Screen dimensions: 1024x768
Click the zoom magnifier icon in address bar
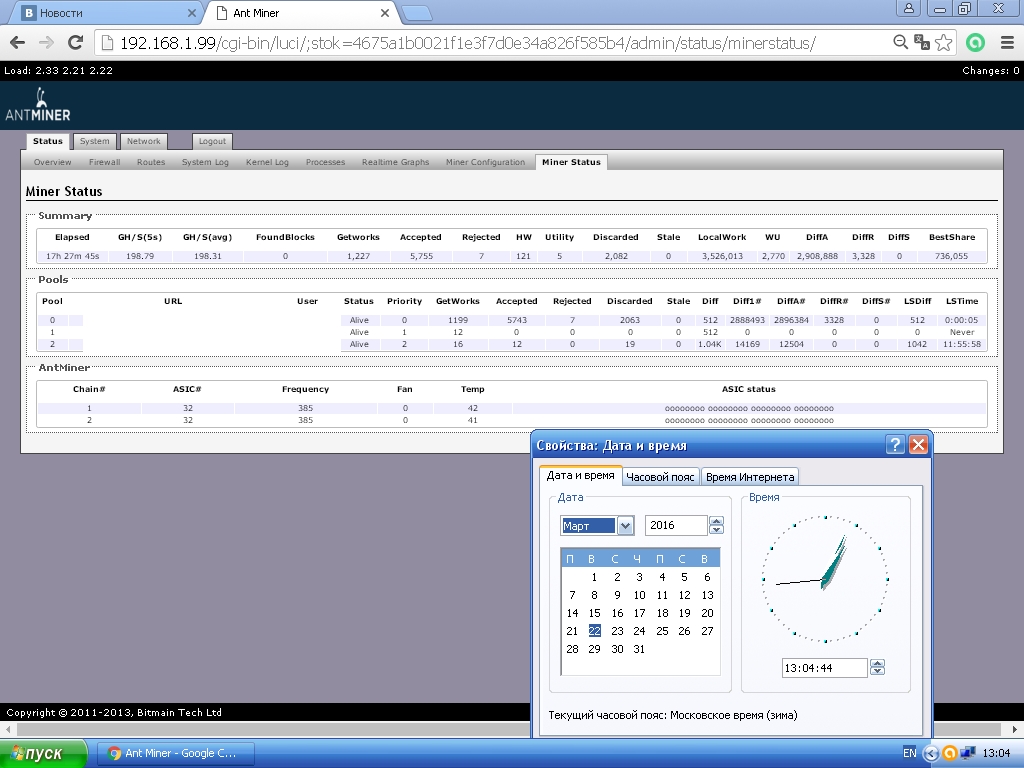[x=900, y=43]
